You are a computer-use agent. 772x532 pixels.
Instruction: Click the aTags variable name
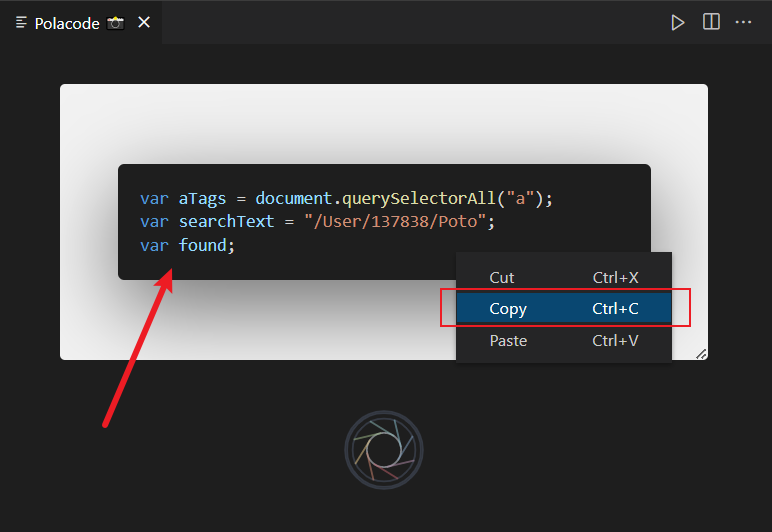coord(202,198)
